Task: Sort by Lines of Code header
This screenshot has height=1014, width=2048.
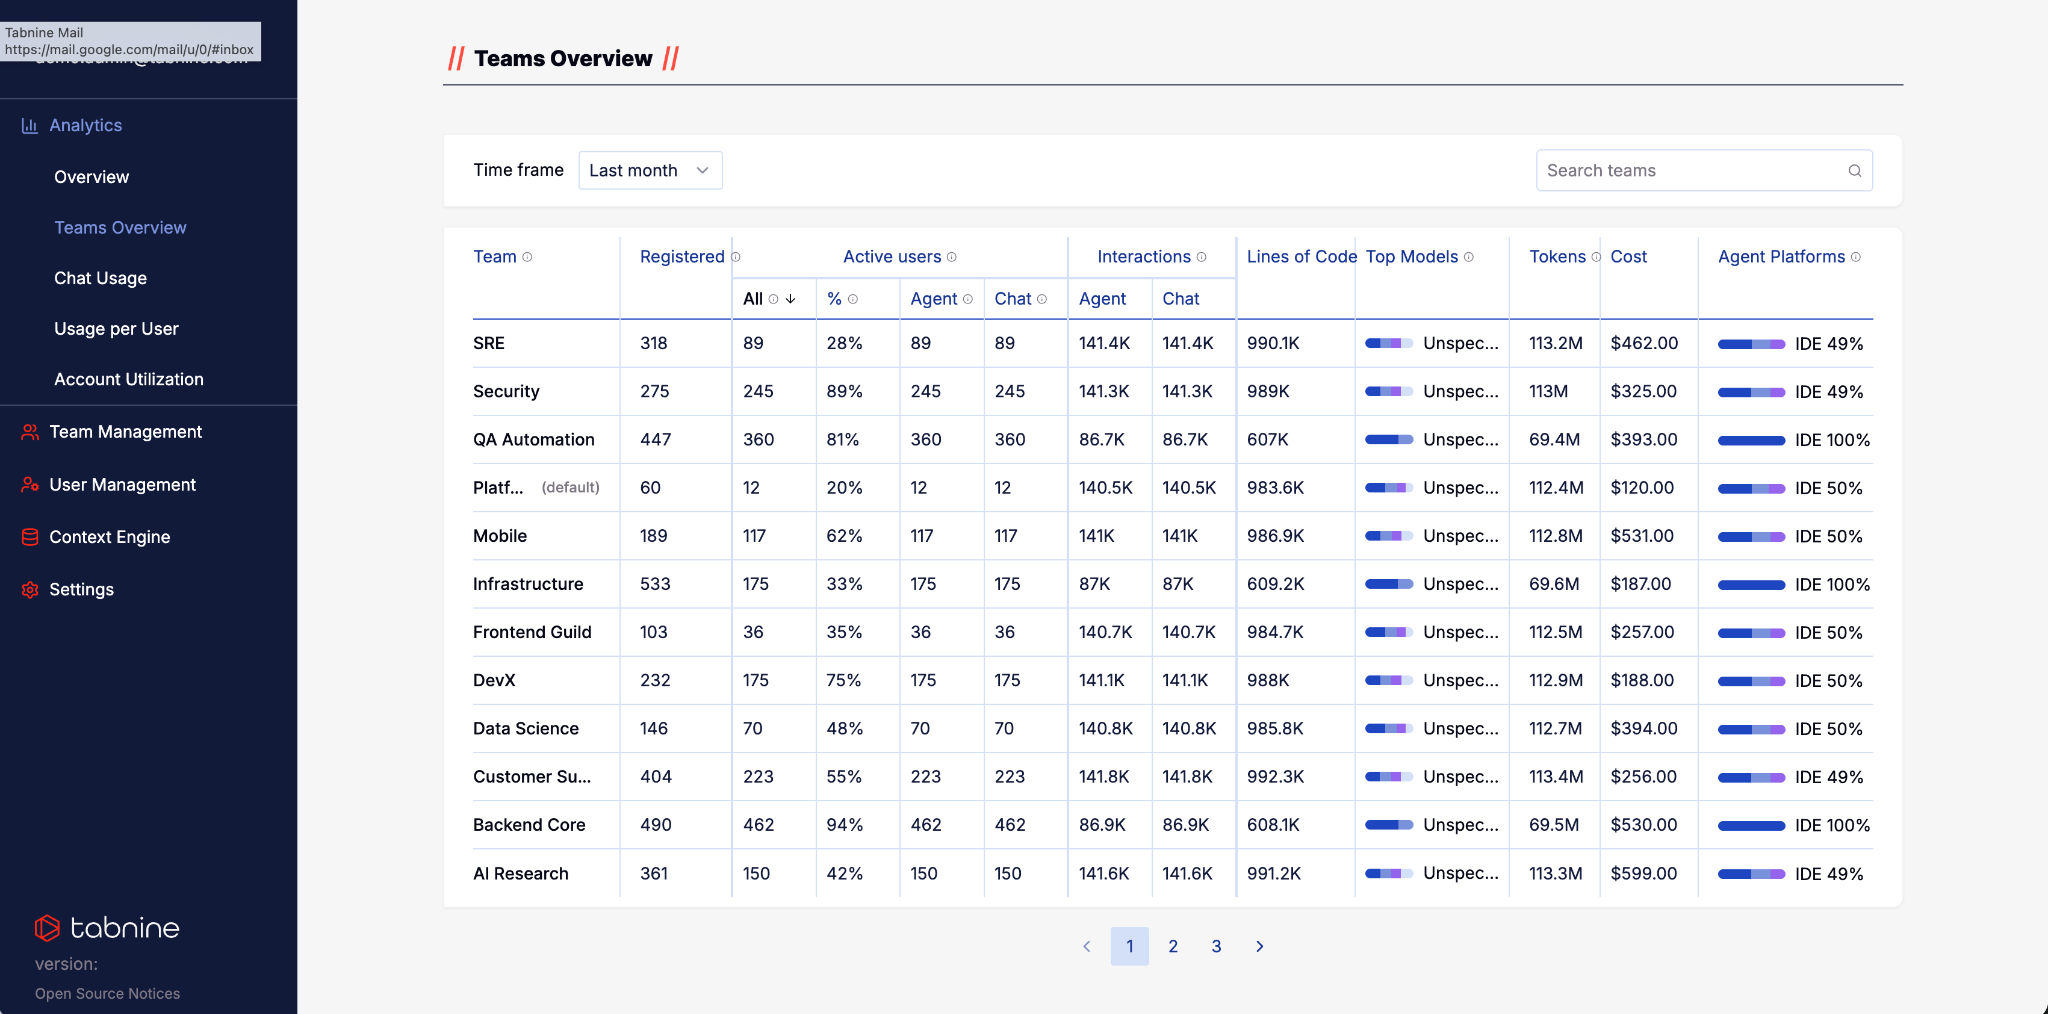Action: pos(1302,257)
